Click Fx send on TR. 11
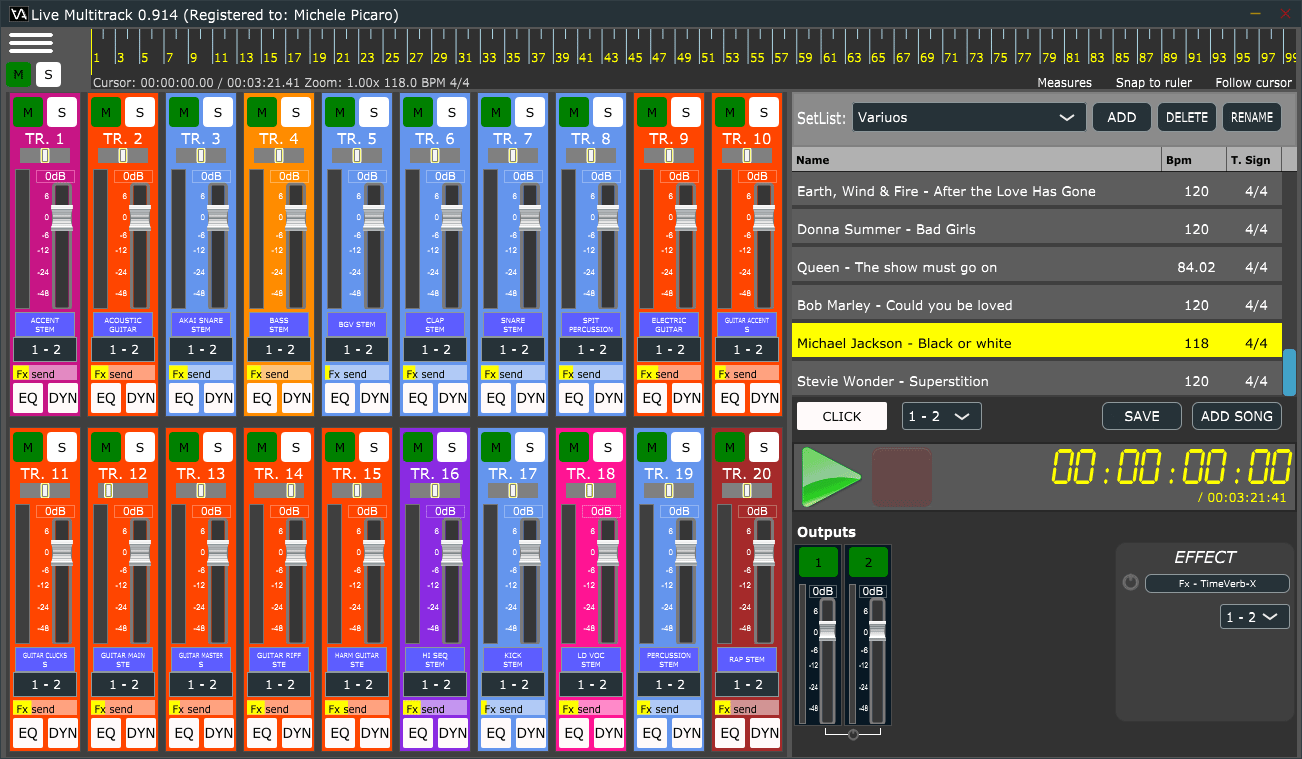 45,709
